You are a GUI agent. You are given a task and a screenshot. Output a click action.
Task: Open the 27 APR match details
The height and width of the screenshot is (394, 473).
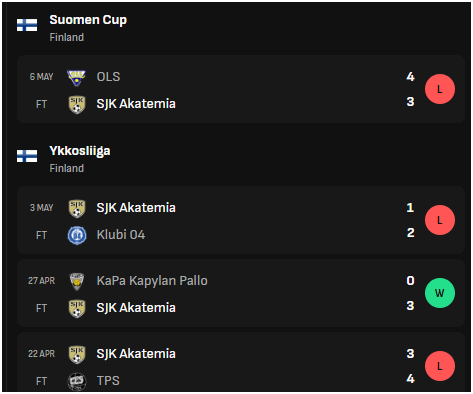(241, 293)
